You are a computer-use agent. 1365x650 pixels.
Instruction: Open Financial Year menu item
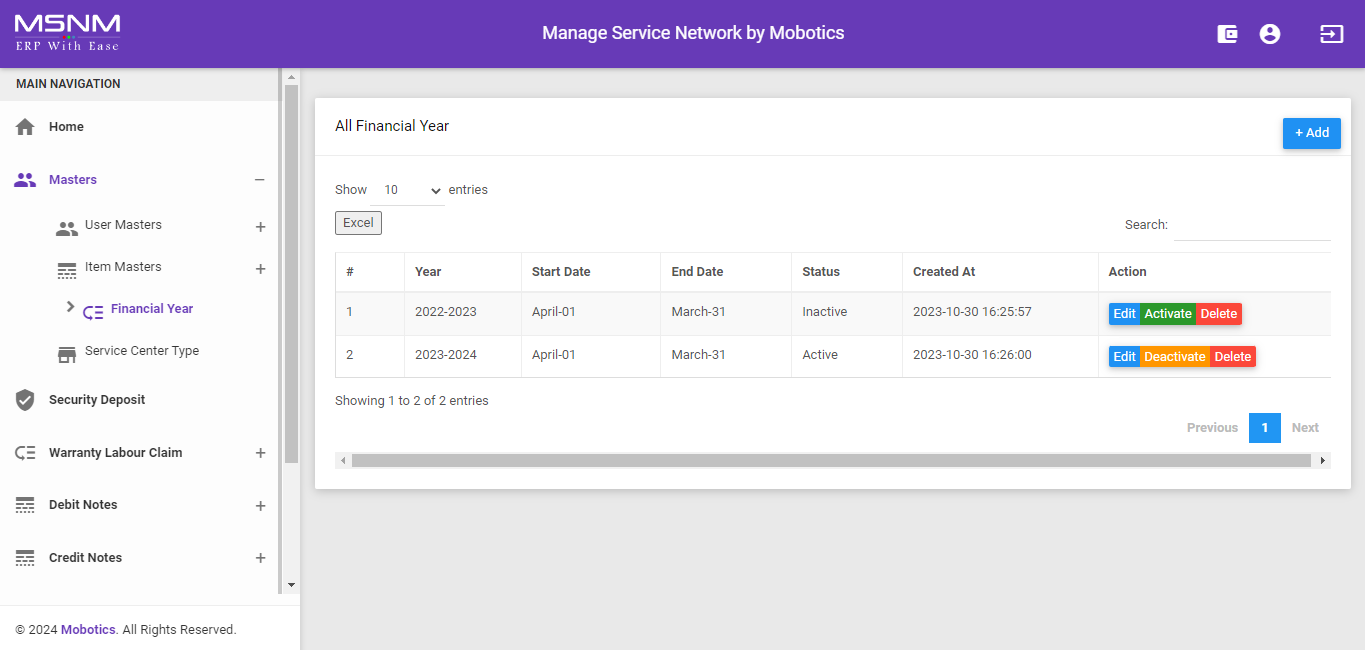pyautogui.click(x=152, y=309)
